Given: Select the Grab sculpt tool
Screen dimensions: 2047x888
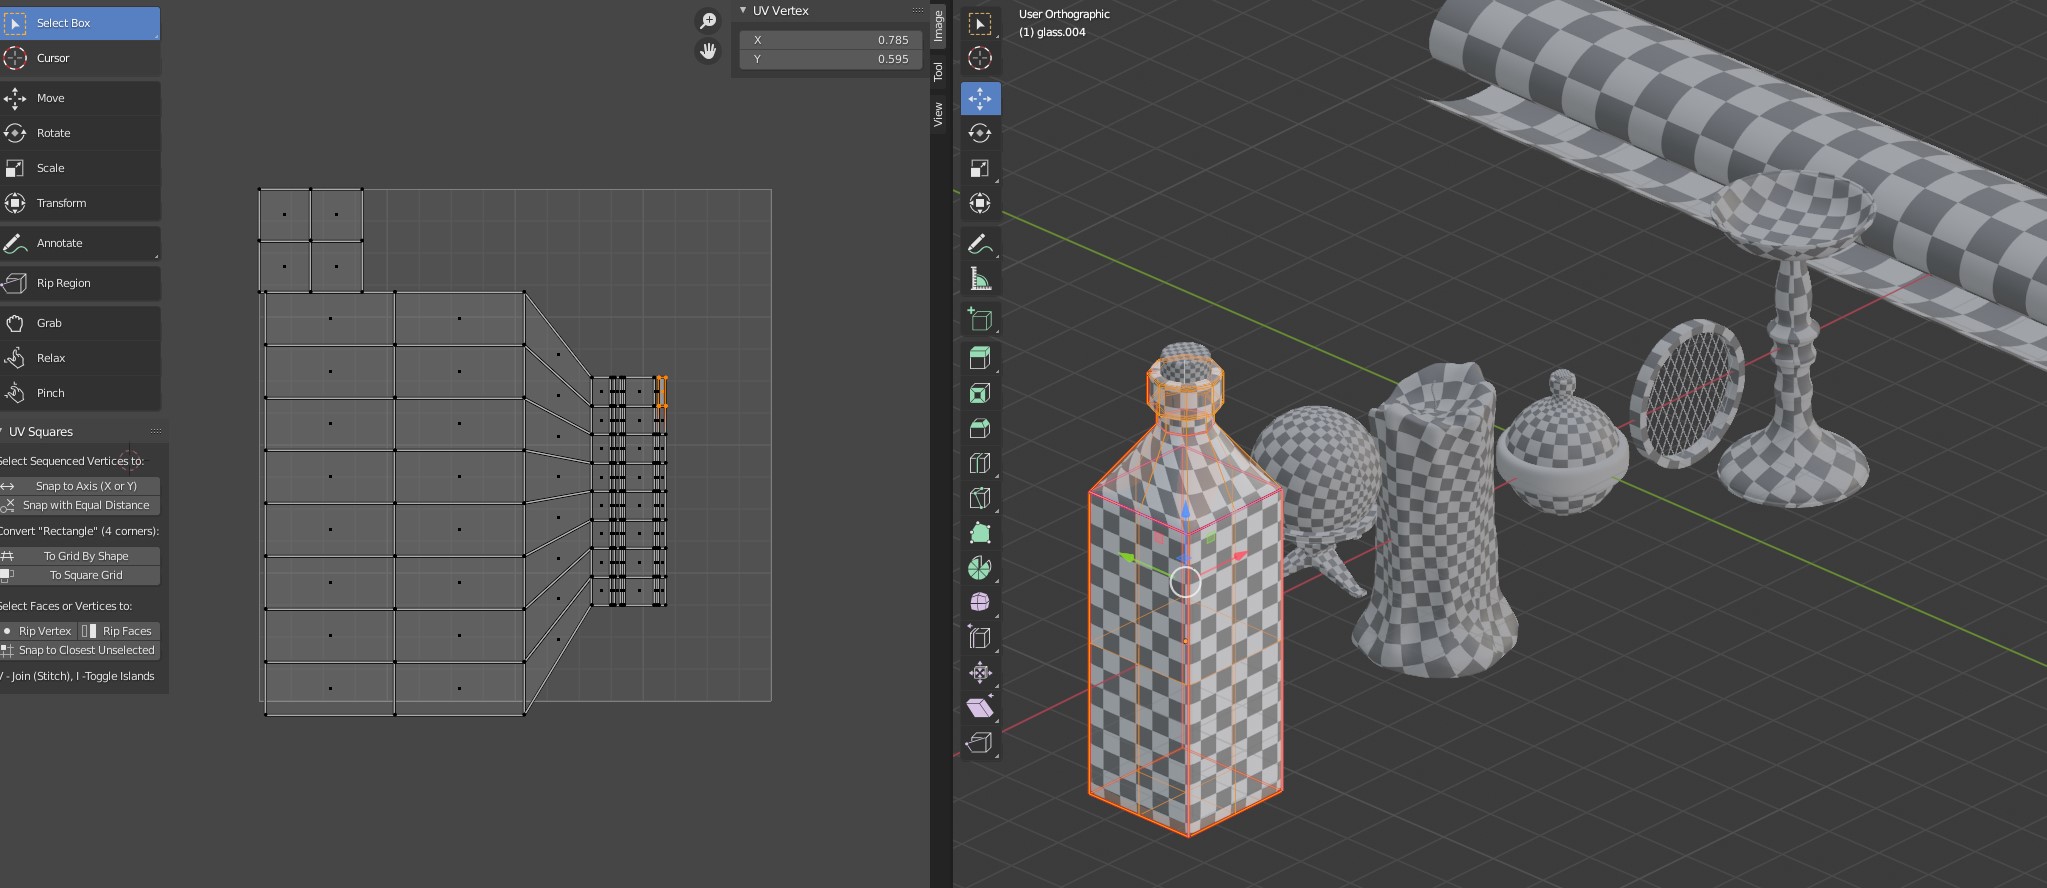Looking at the screenshot, I should [x=49, y=323].
